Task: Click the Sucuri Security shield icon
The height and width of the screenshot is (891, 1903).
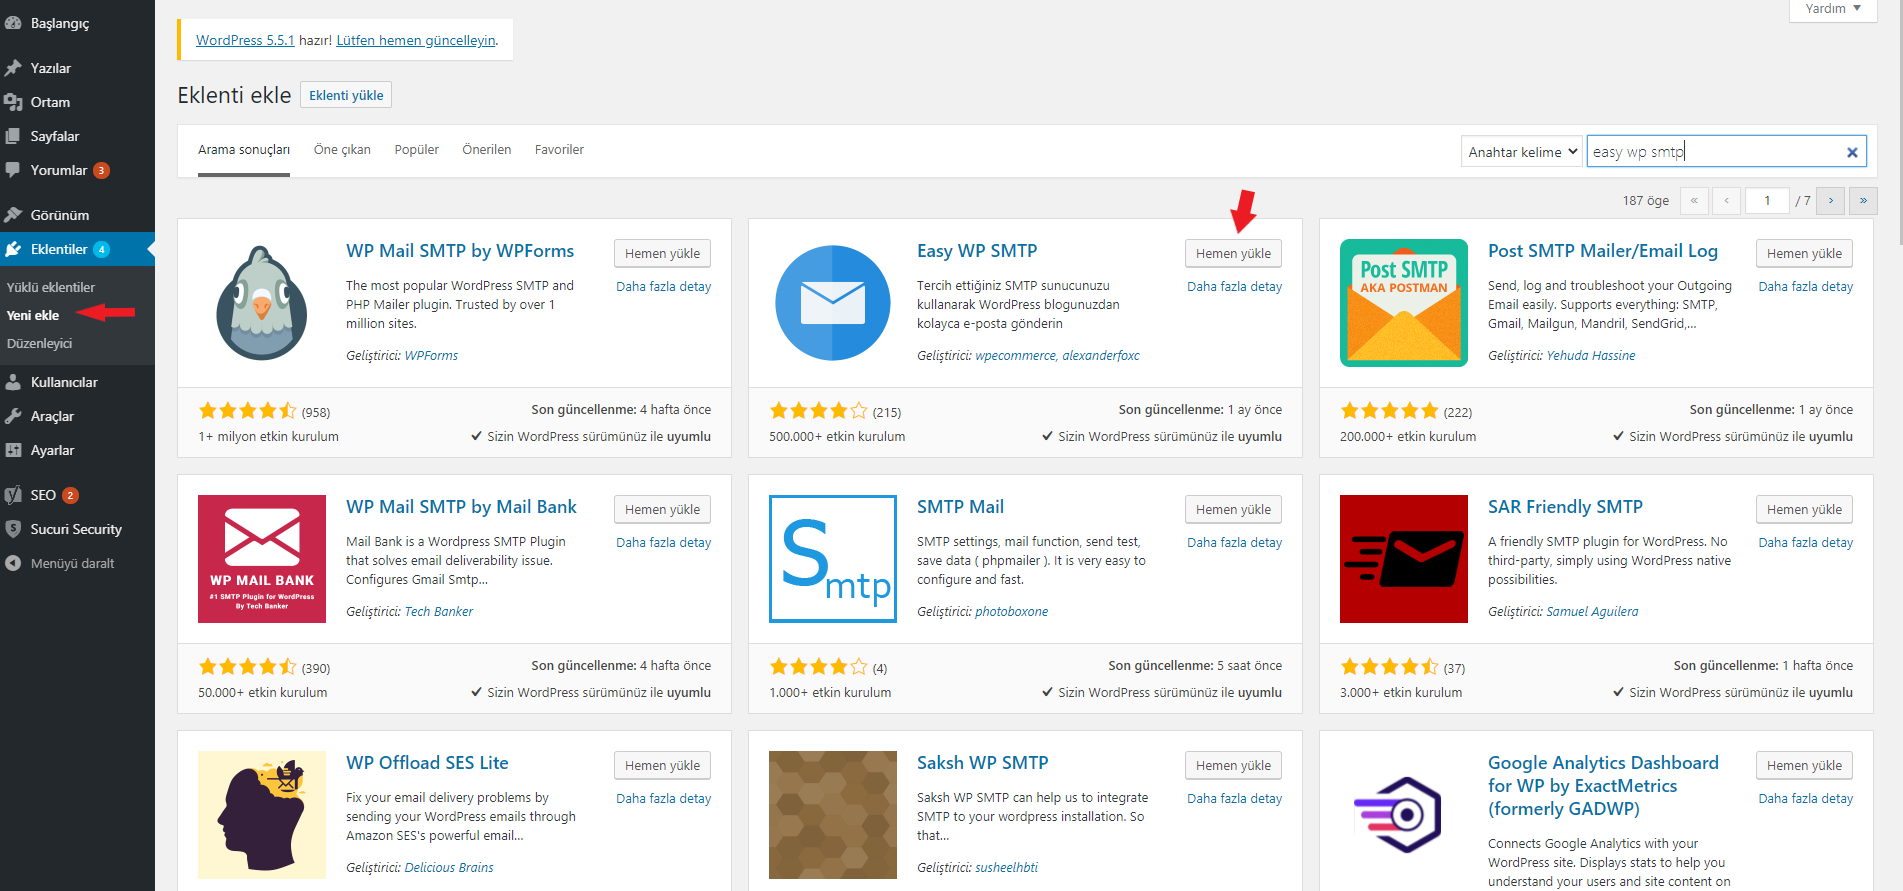Action: tap(13, 529)
